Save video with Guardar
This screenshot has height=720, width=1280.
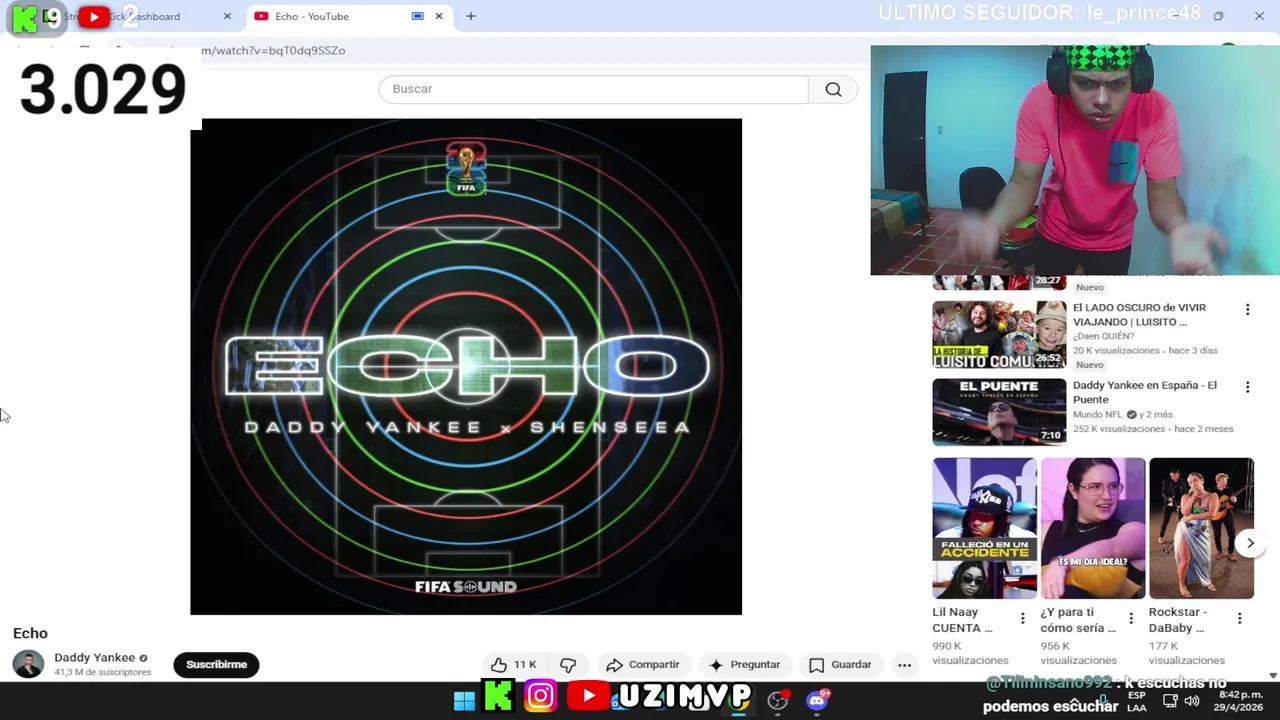pos(840,664)
